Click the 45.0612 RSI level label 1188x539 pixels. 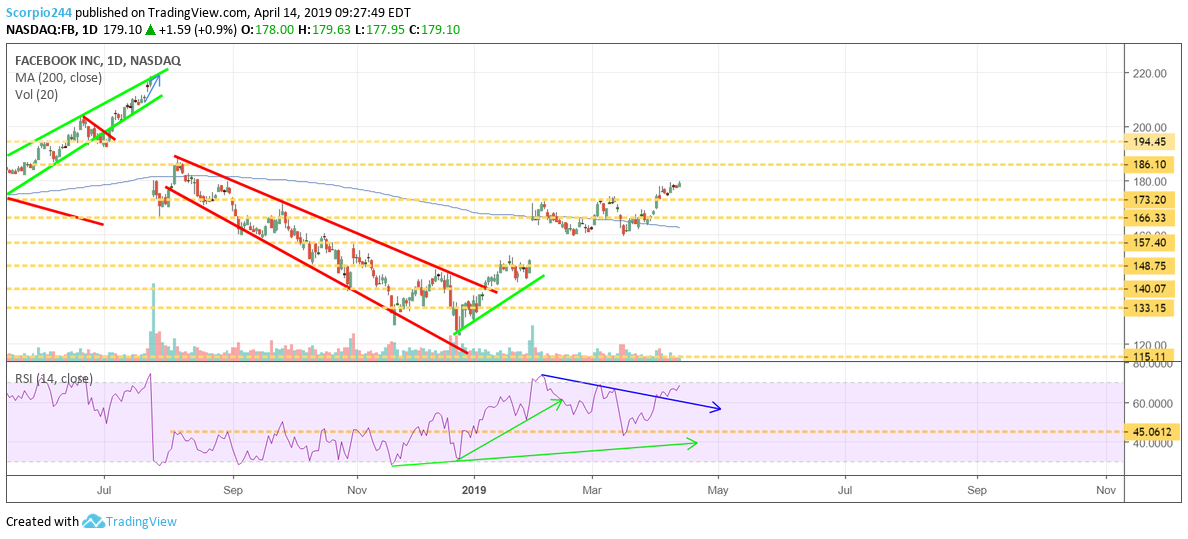click(x=1152, y=431)
